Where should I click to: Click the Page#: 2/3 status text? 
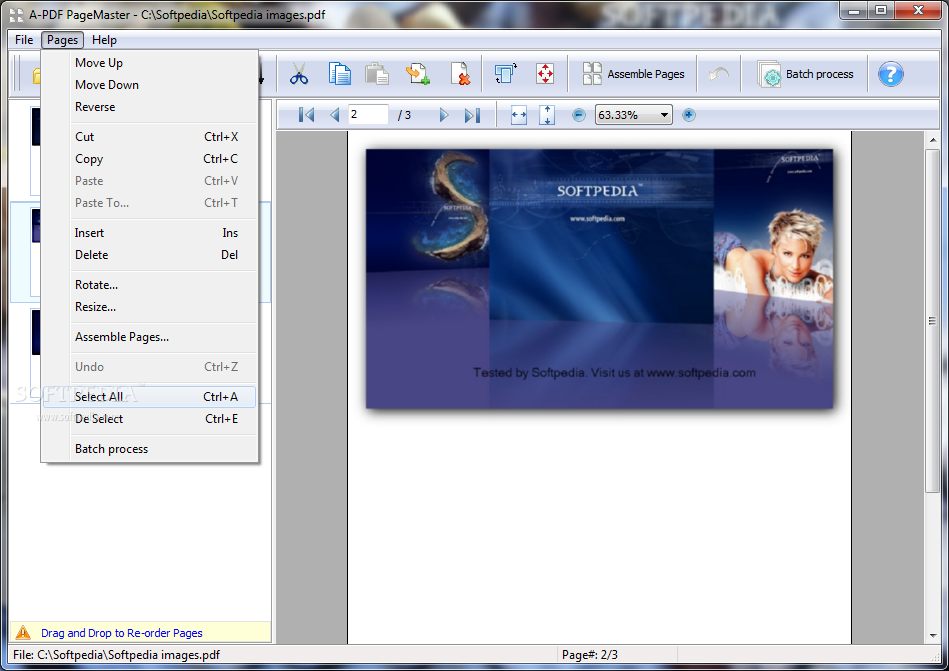[589, 655]
